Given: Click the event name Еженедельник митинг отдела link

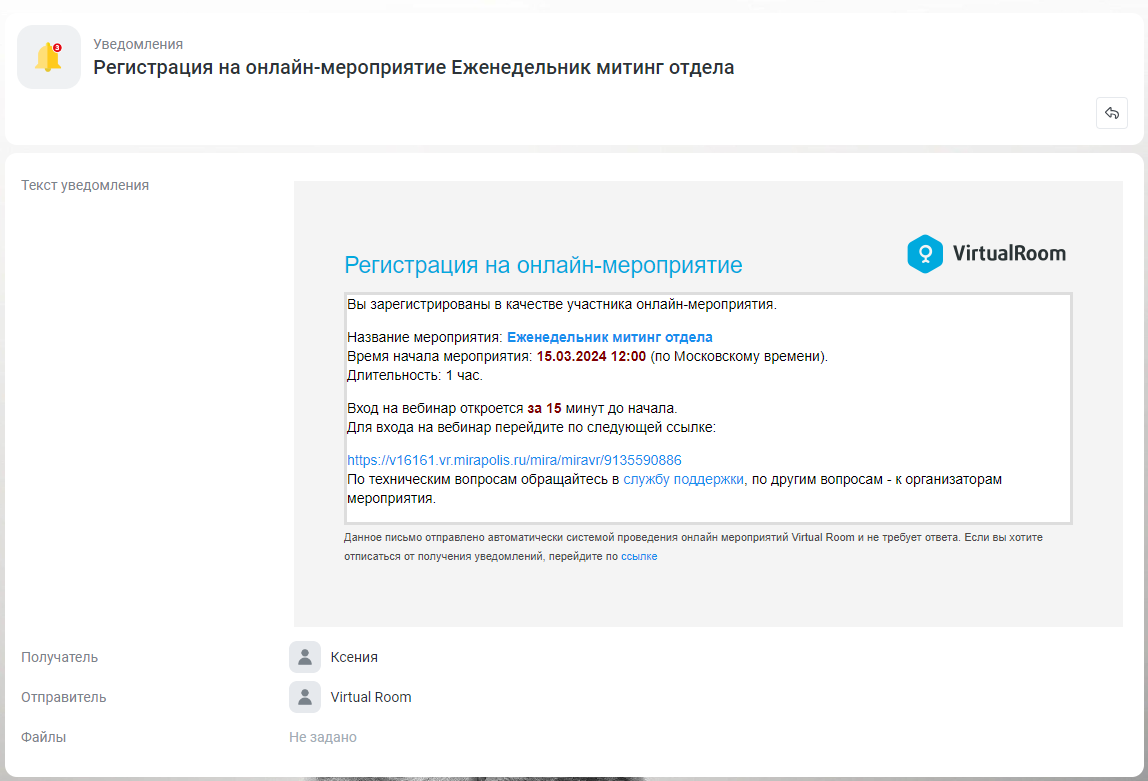Looking at the screenshot, I should tap(610, 337).
